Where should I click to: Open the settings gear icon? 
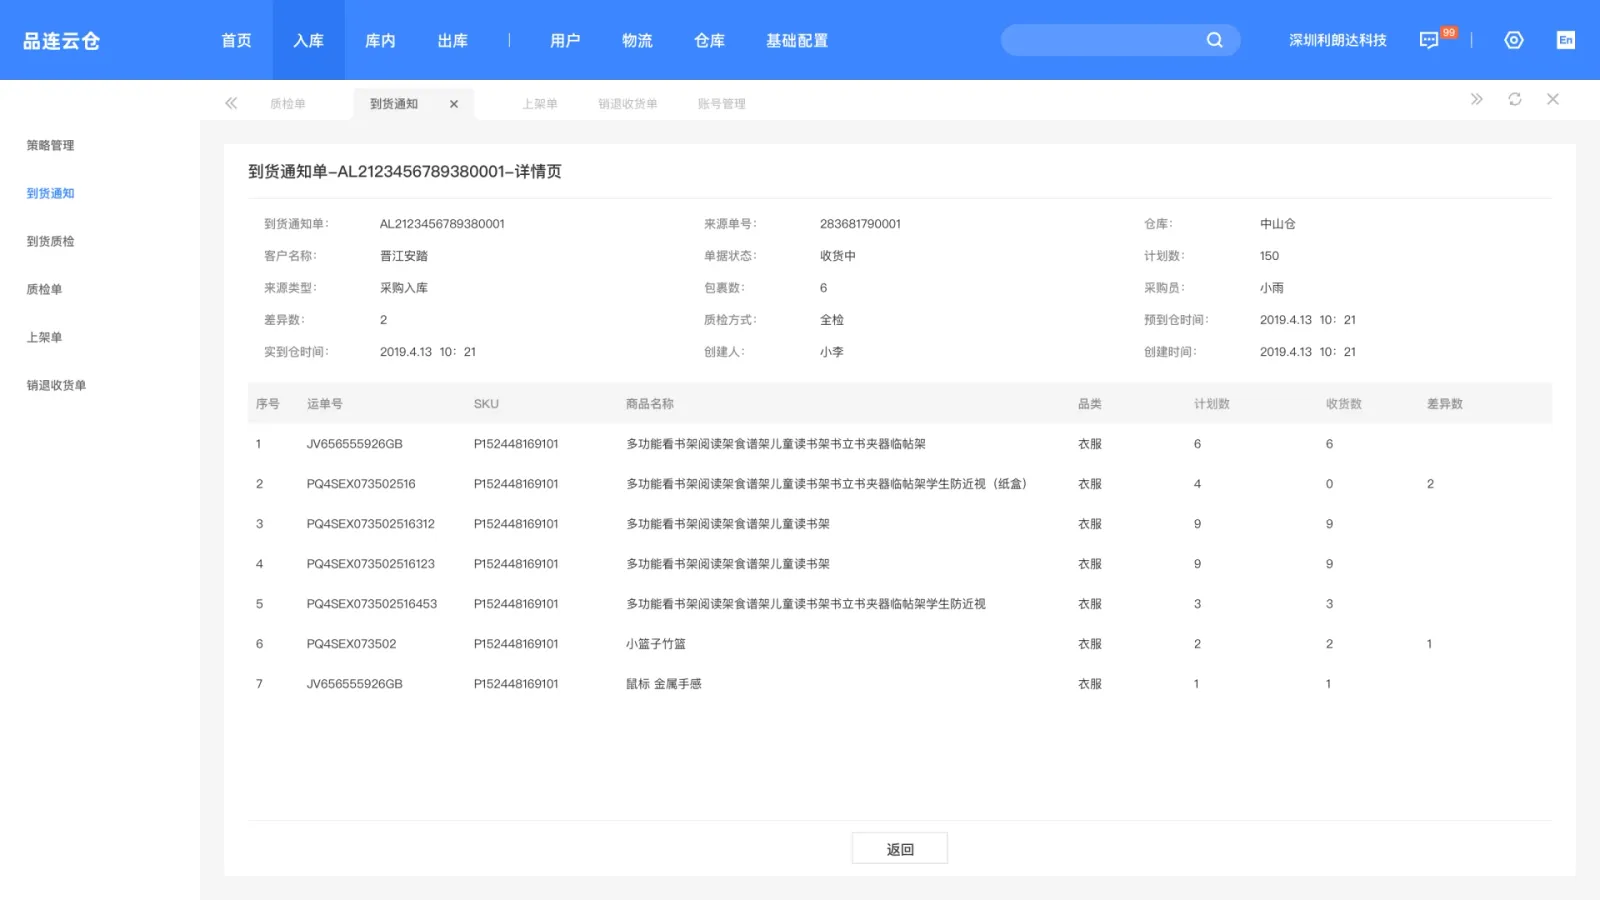point(1514,40)
